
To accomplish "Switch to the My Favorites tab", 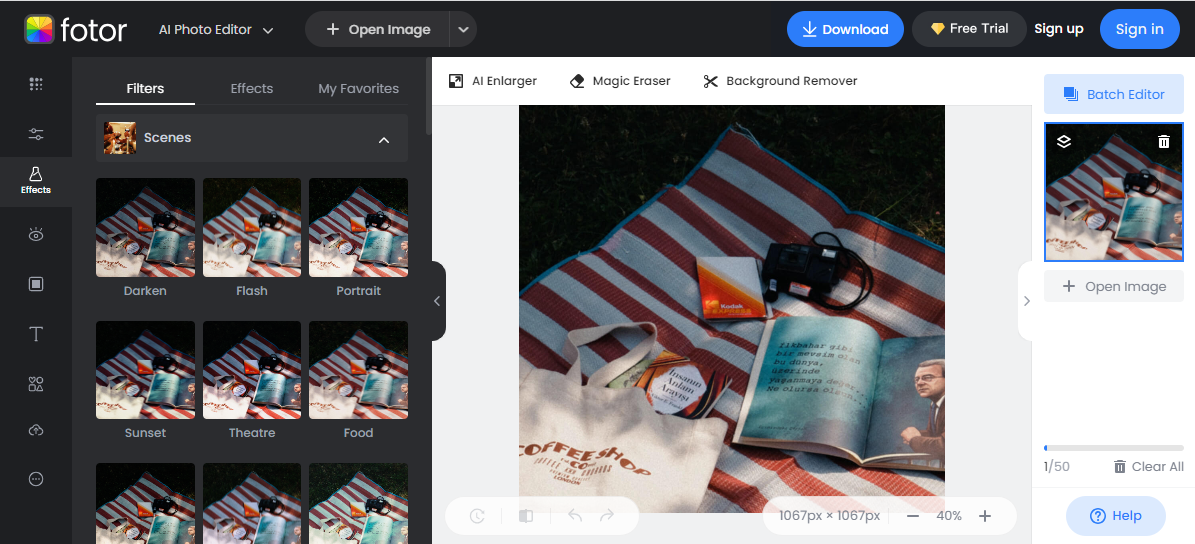I will coord(358,88).
